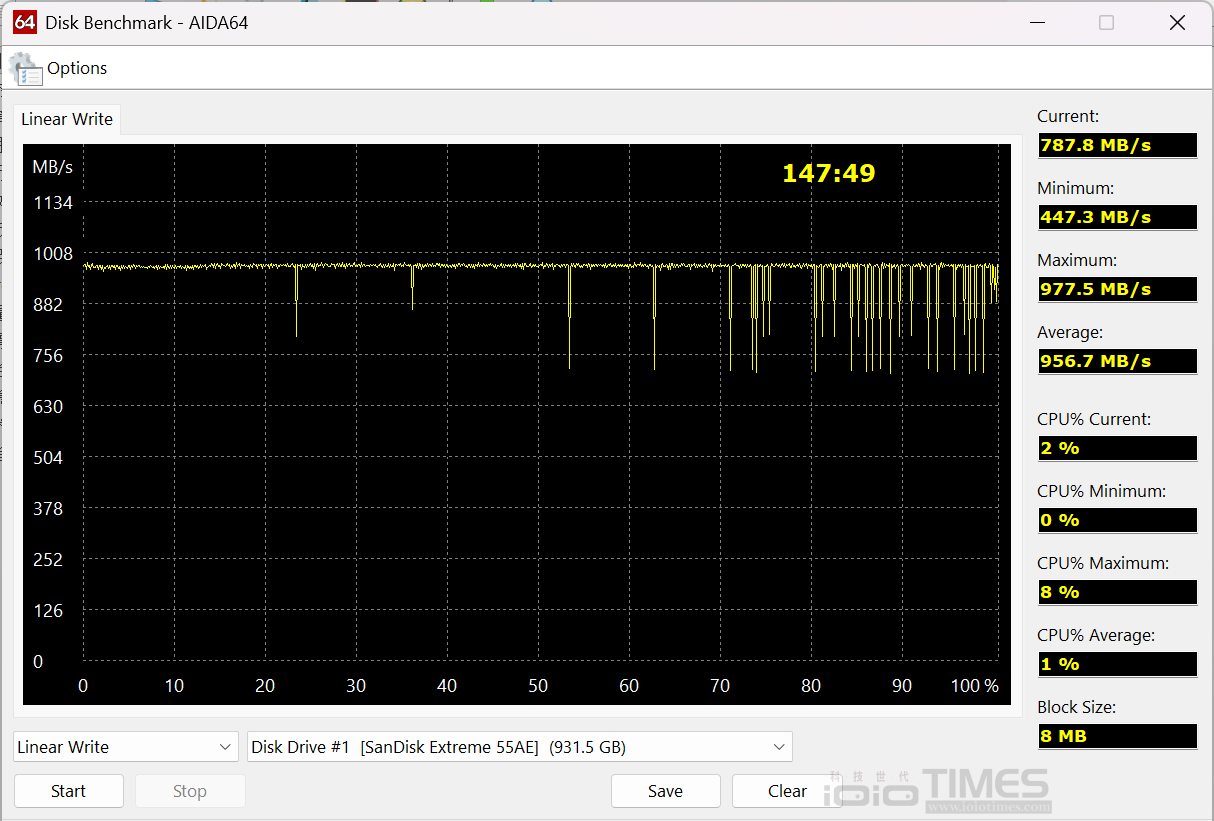Click the disk dropdown chevron arrow
The width and height of the screenshot is (1214, 821).
[x=779, y=746]
